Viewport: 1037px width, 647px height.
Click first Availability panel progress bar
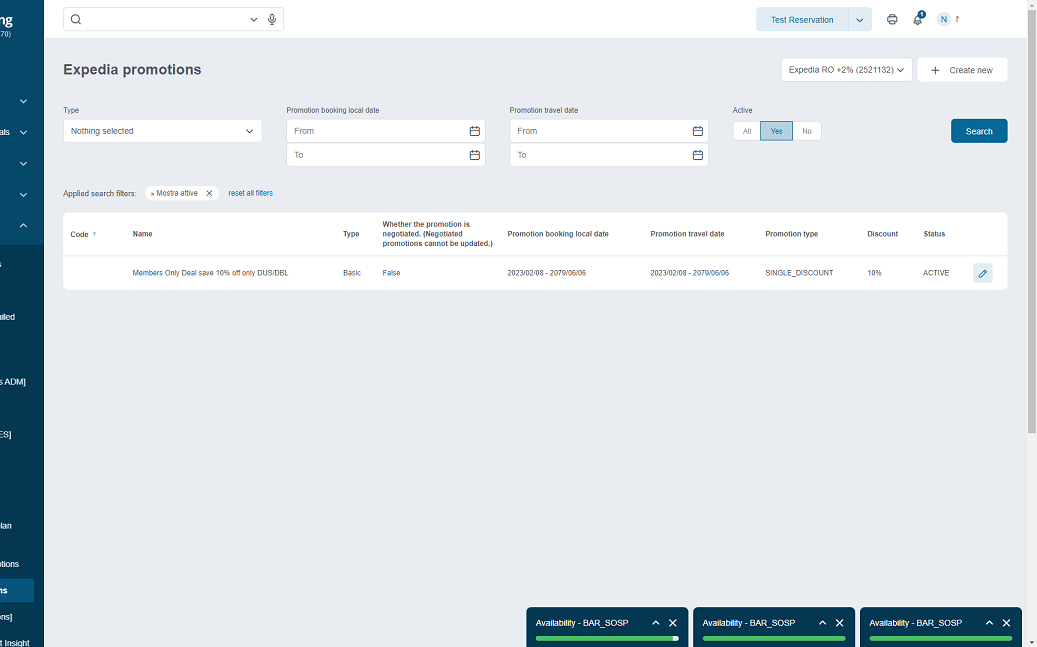pos(607,638)
